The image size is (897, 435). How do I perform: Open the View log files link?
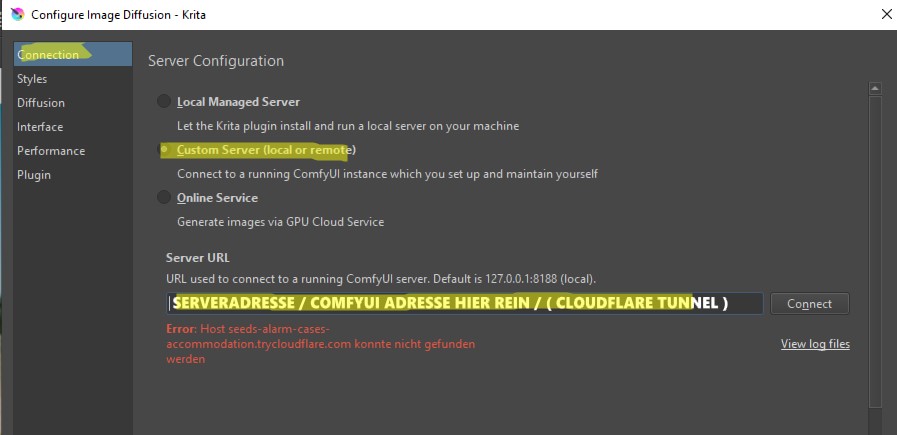coord(815,344)
